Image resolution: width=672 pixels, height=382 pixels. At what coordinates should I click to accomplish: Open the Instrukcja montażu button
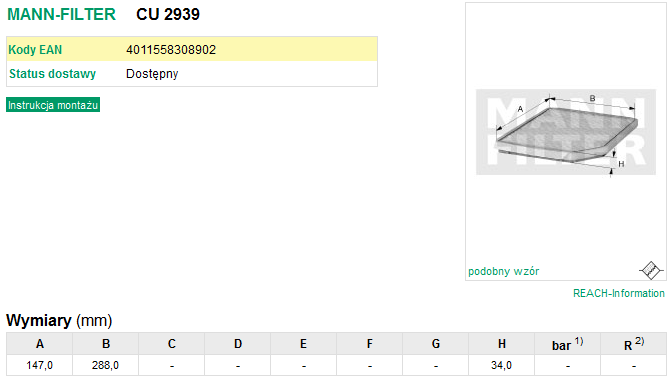tap(53, 105)
